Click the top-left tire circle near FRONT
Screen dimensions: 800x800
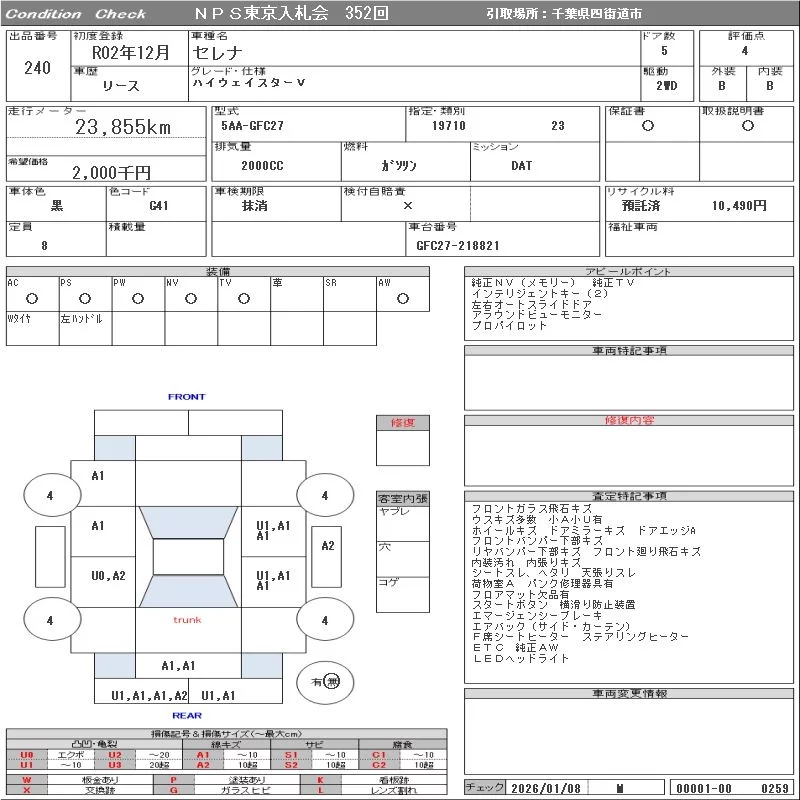pos(49,495)
